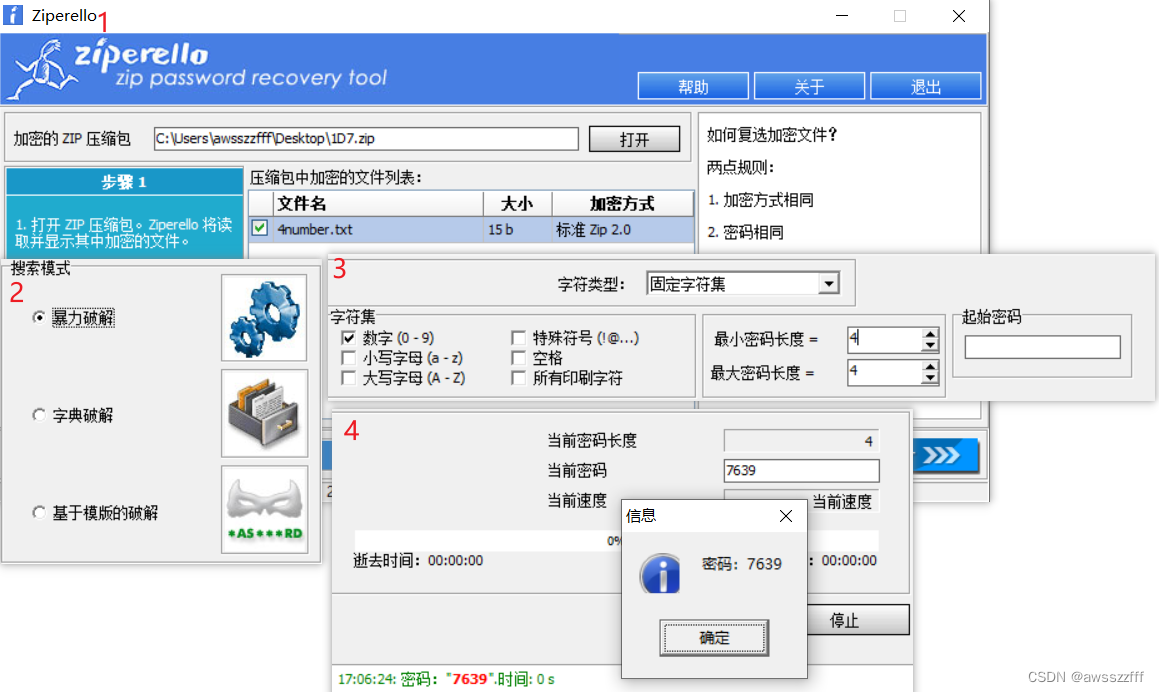The width and height of the screenshot is (1159, 692).
Task: Enable the 所有印刷字符 checkbox
Action: coord(519,378)
